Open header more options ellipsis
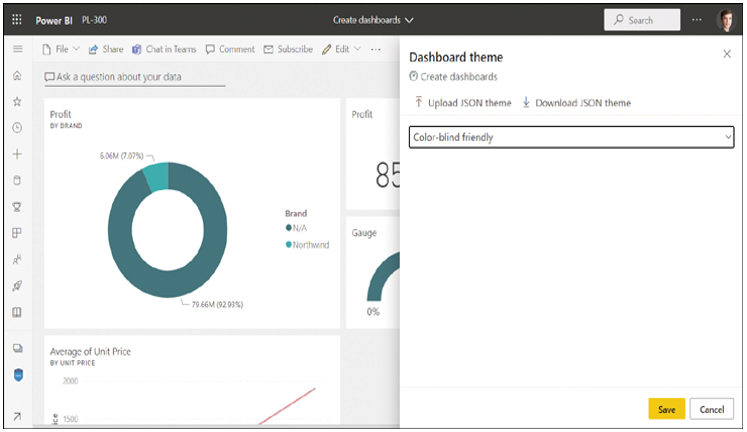Screen dimensions: 747x432 697,20
